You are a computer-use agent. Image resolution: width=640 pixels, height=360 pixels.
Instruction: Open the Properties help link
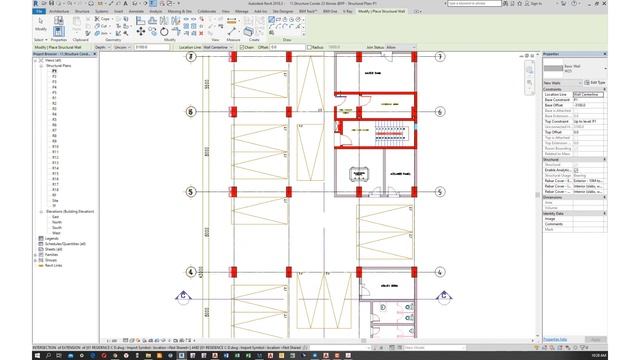point(555,340)
